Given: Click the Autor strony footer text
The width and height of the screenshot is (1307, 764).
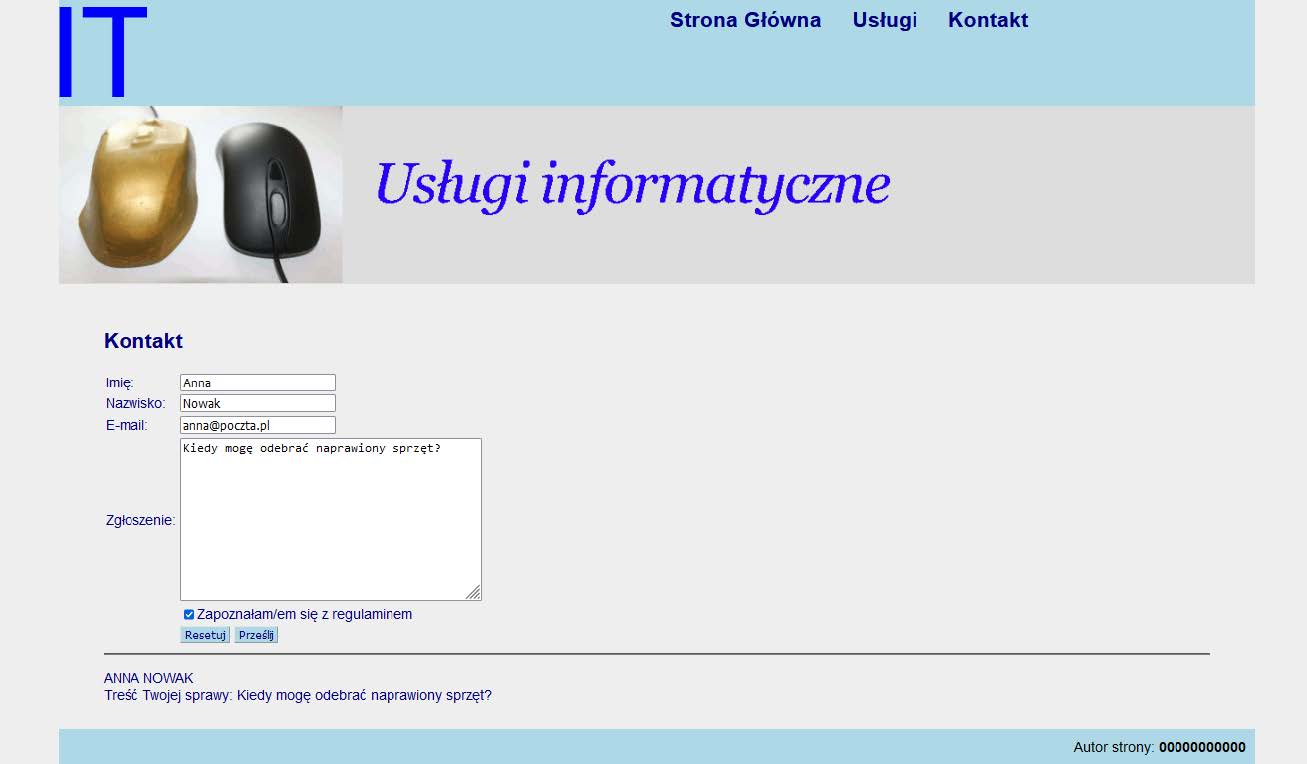Looking at the screenshot, I should coord(1158,747).
